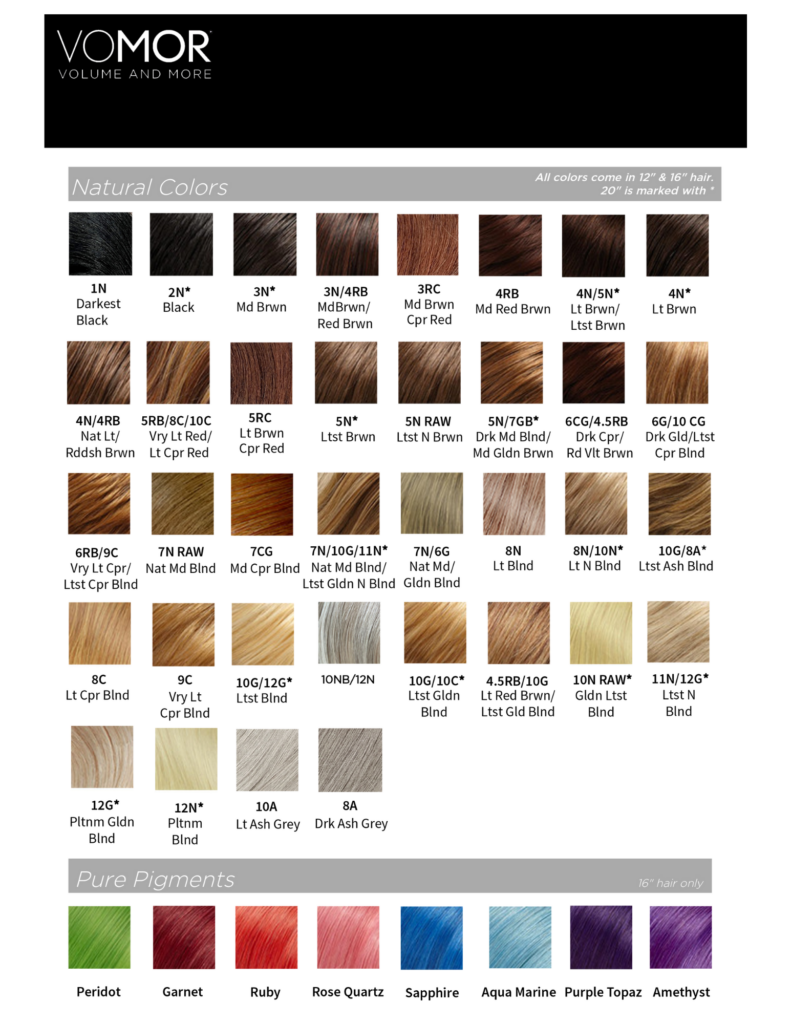Select the 8N/10N* Lt N Blnd swatch
The width and height of the screenshot is (791, 1024).
coord(596,504)
